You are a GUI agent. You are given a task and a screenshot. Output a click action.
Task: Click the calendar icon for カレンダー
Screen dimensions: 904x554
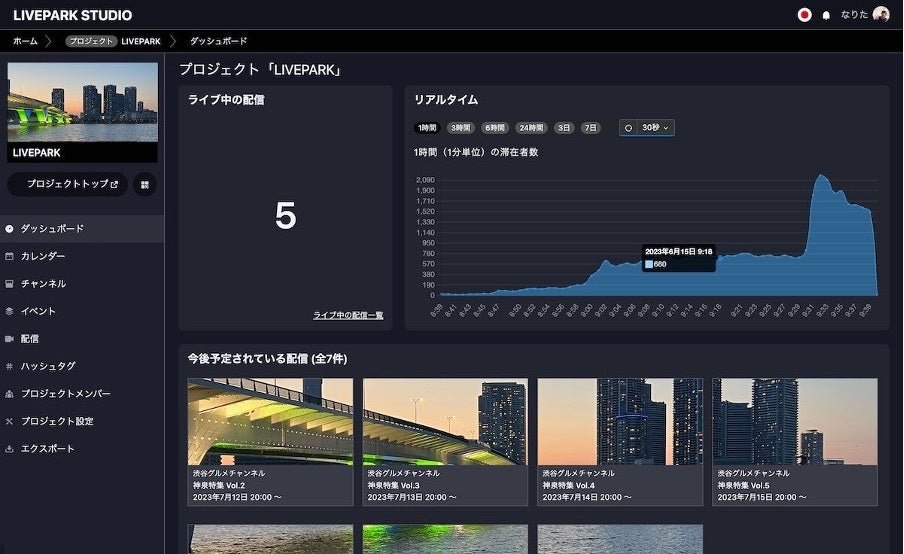tap(9, 256)
